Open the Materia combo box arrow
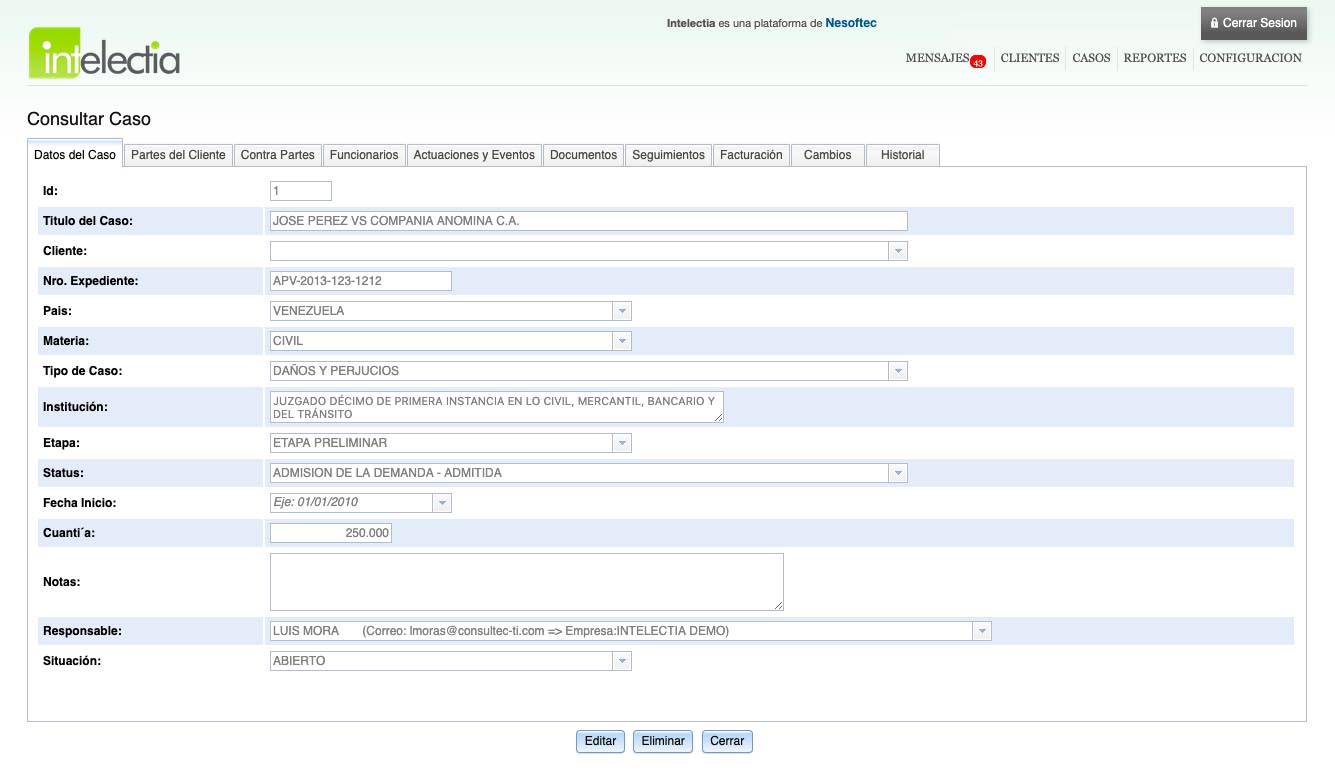Viewport: 1335px width, 779px height. (x=622, y=341)
